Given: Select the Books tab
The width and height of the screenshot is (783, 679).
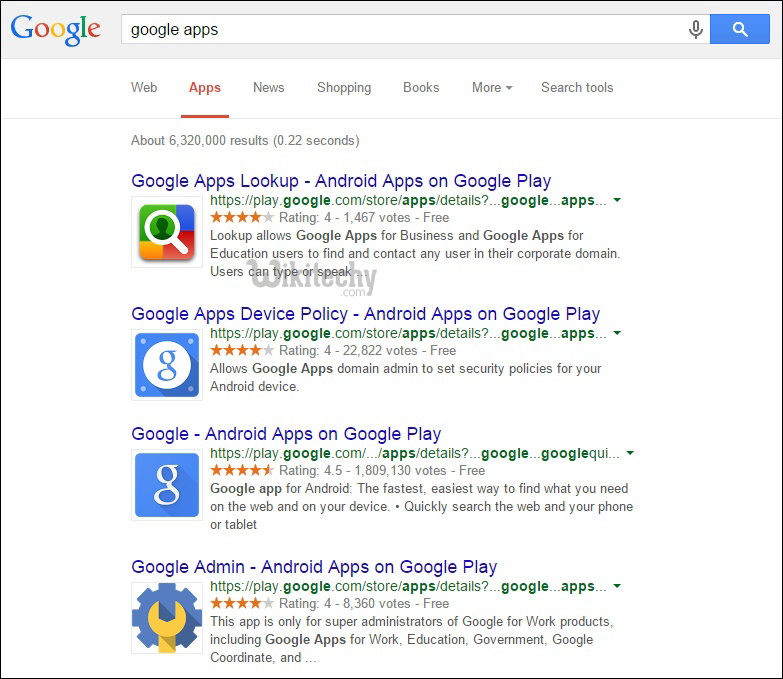Looking at the screenshot, I should pyautogui.click(x=421, y=88).
